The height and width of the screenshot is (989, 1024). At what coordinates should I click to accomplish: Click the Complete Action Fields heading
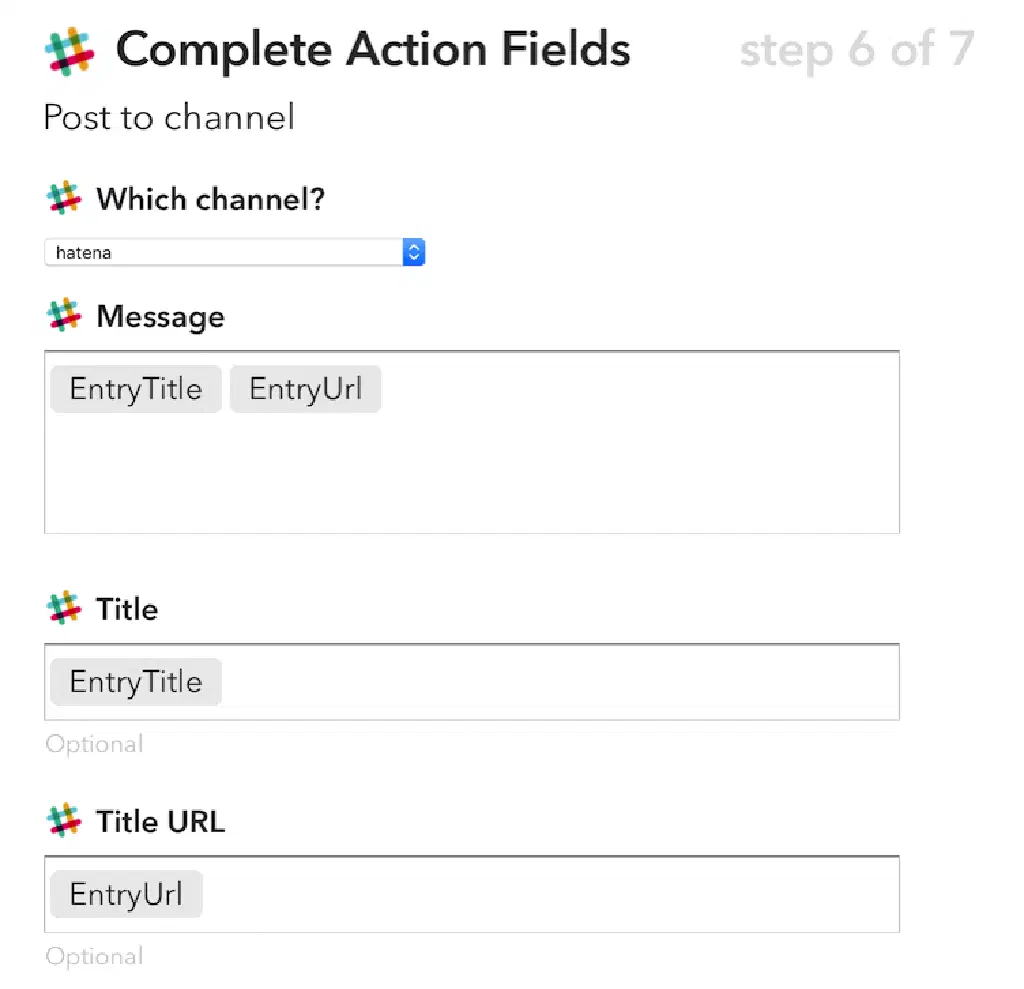373,50
